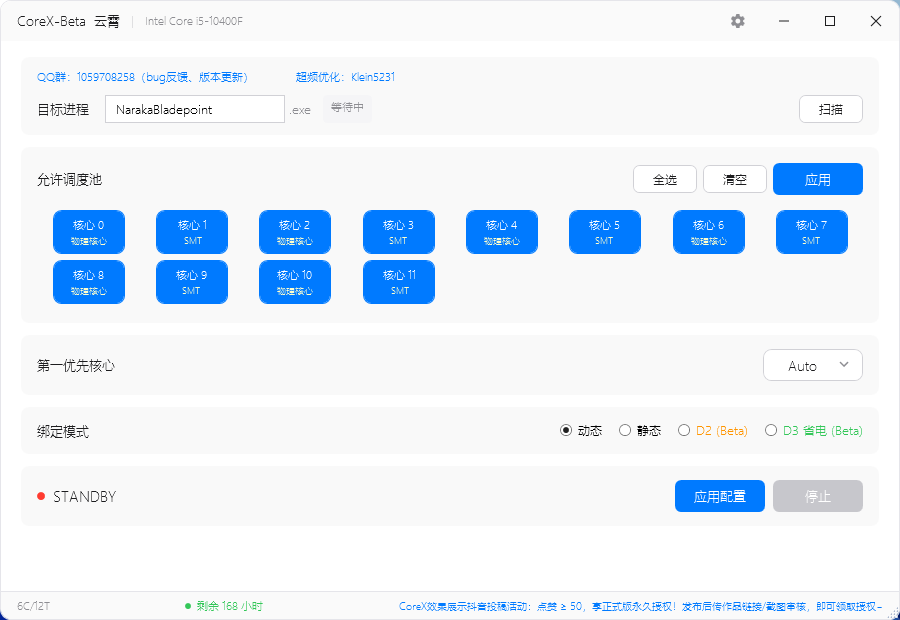
Task: Start process detection with 扫描
Action: (x=830, y=108)
